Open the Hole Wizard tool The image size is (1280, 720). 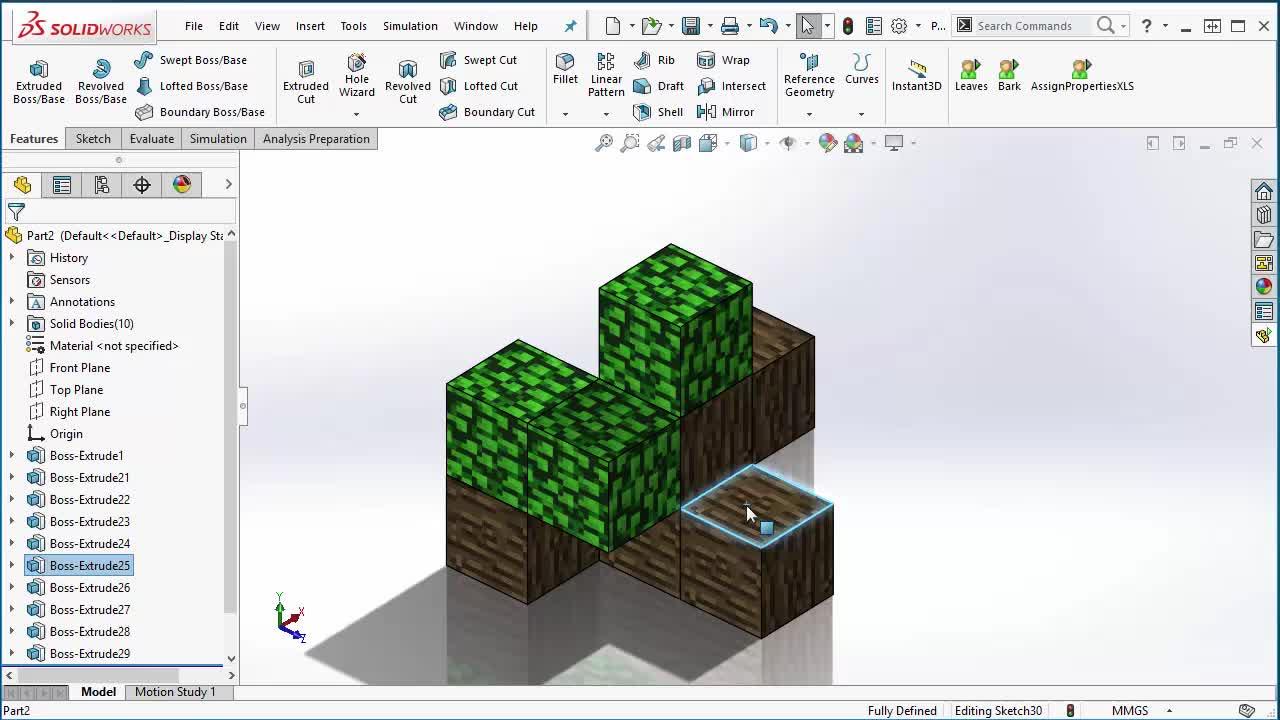356,79
